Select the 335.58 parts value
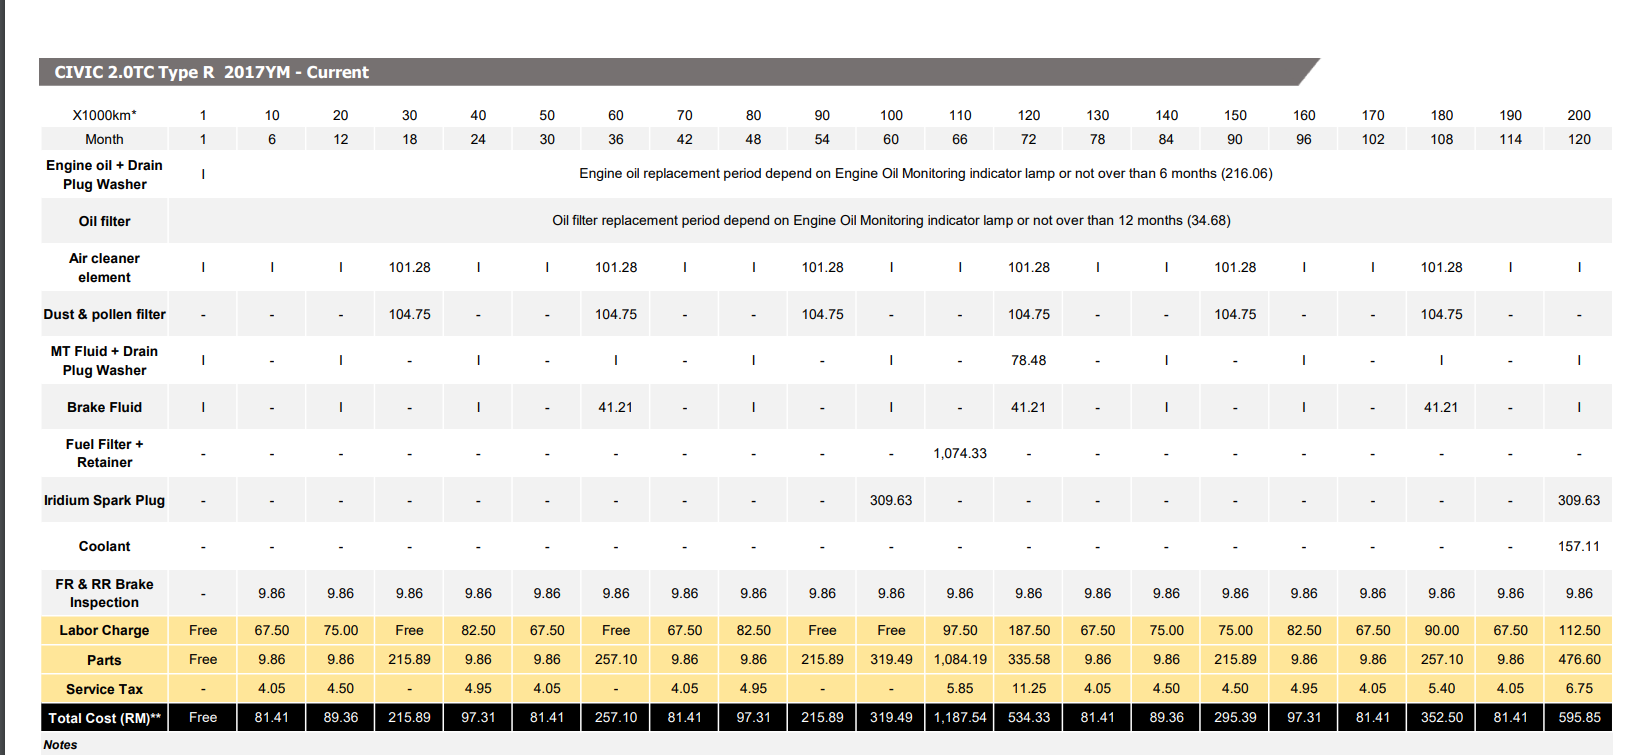 coord(1029,659)
